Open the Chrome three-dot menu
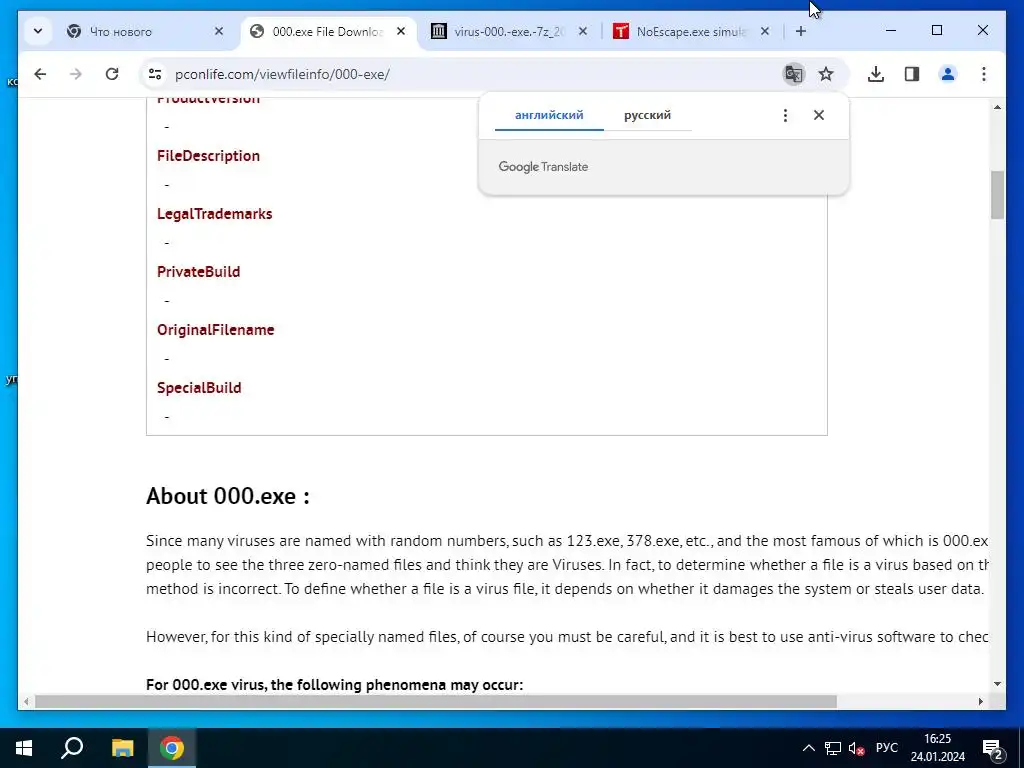The image size is (1024, 768). tap(984, 74)
